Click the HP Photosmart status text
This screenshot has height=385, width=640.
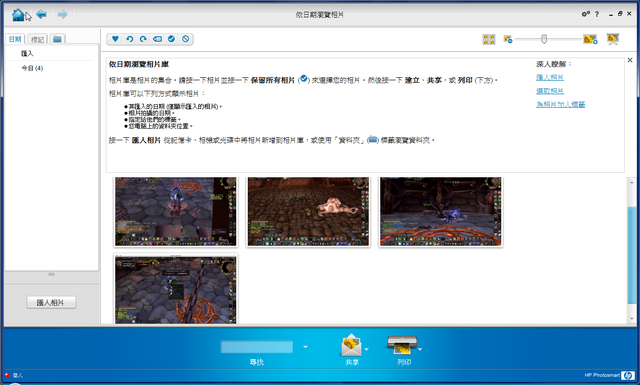point(602,375)
